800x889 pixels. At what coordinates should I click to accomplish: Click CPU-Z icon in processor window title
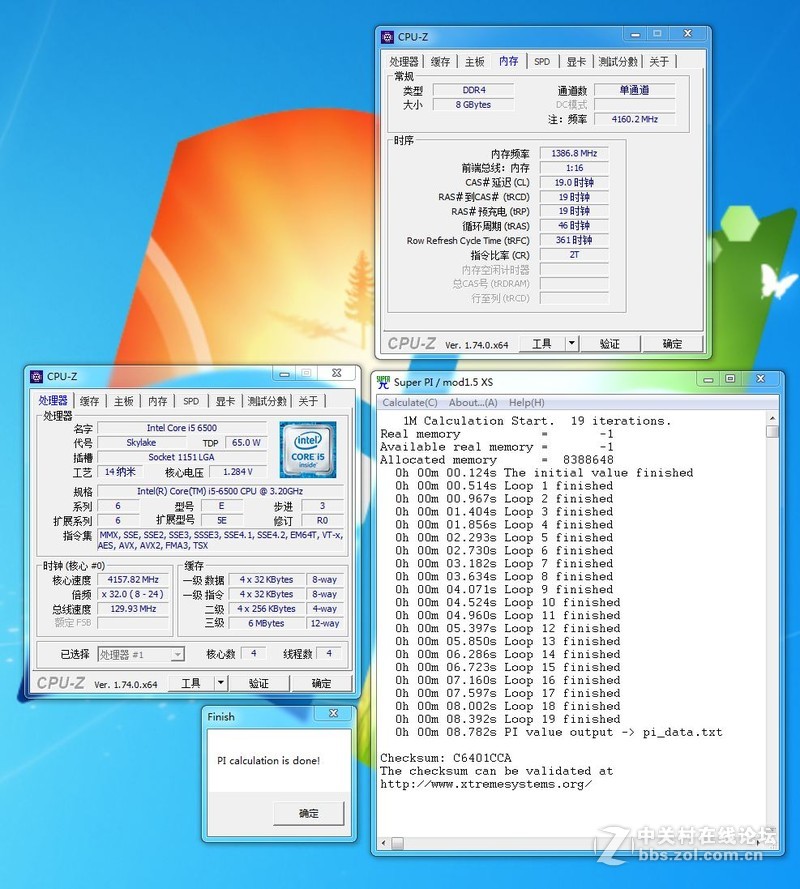pyautogui.click(x=36, y=376)
